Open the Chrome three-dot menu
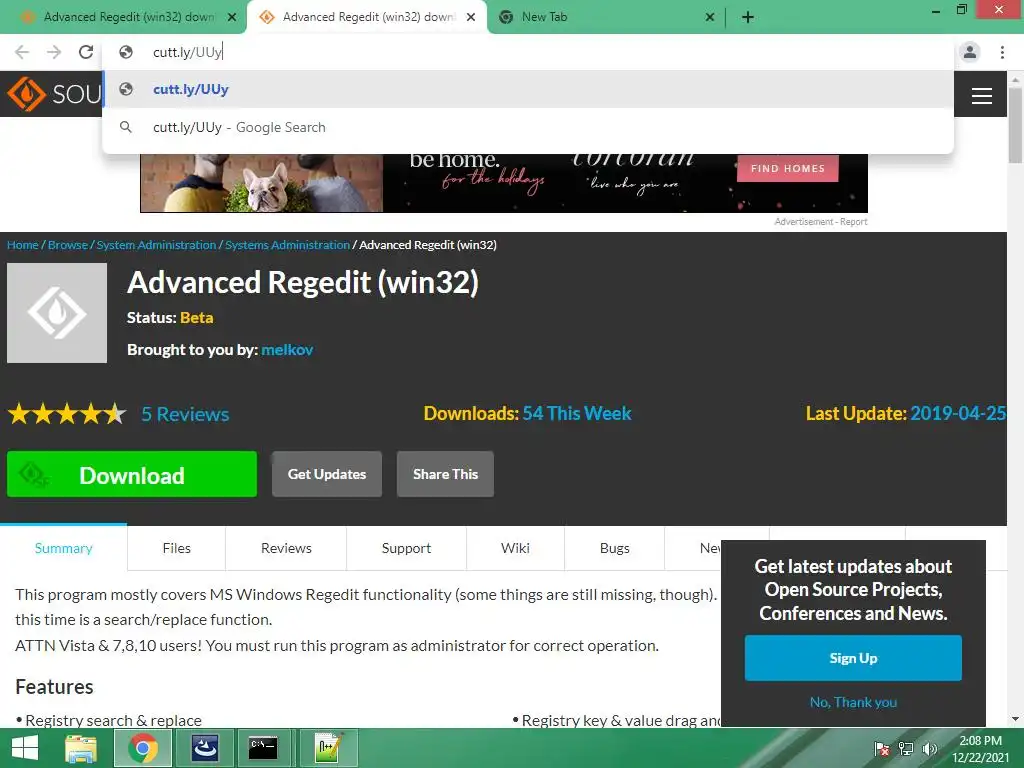The width and height of the screenshot is (1024, 768). click(1002, 52)
